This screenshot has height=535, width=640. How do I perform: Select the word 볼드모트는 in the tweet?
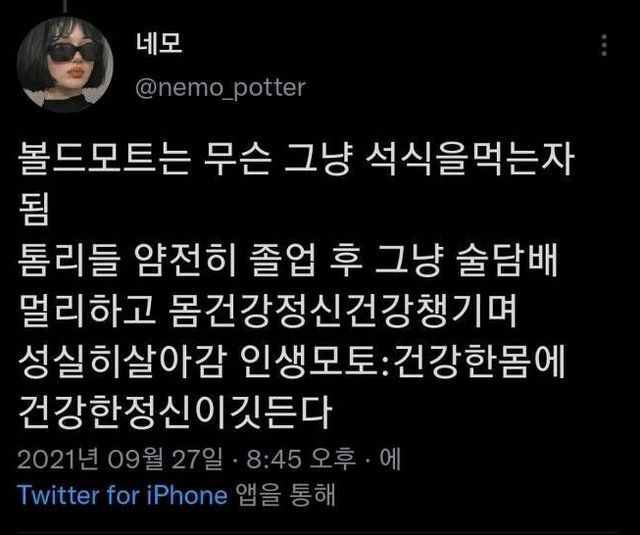(104, 159)
